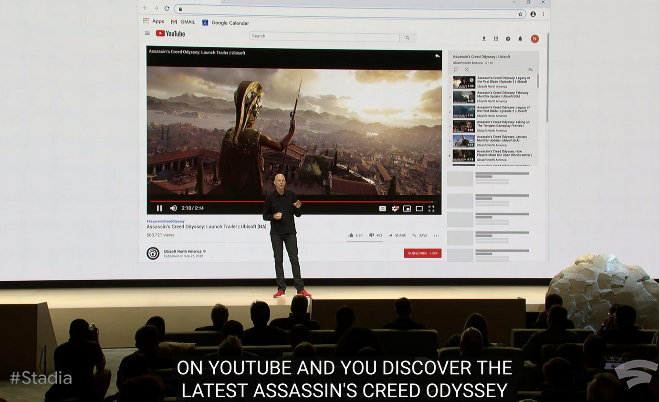Click the red SUBSCRIBE button
This screenshot has height=402, width=659.
pos(422,253)
